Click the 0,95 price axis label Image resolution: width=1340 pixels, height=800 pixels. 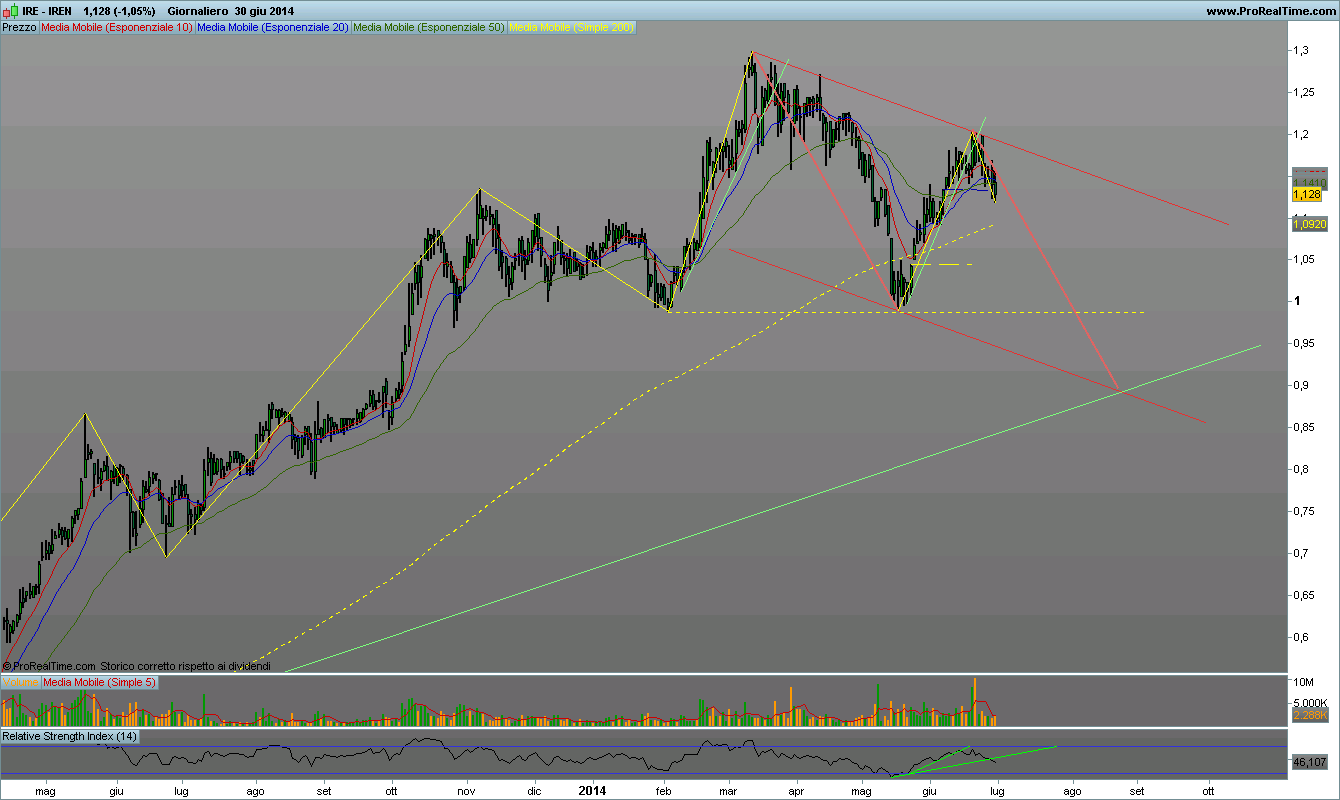click(1303, 343)
